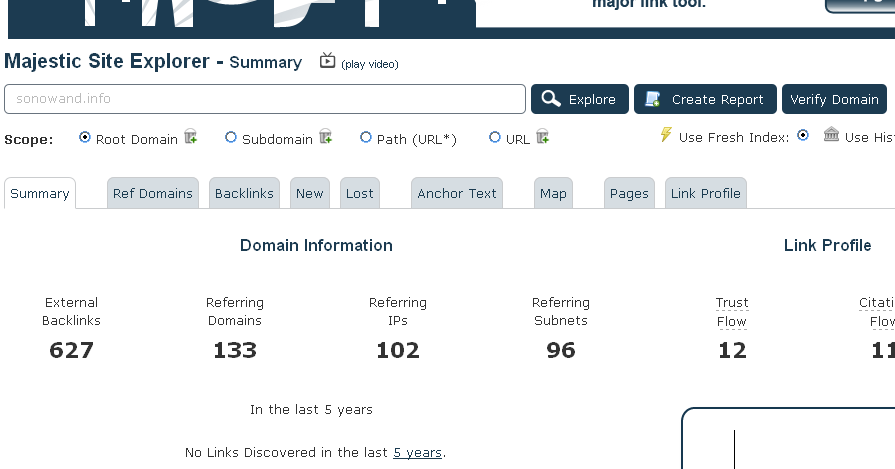Select the Use Fresh Index radio button
The width and height of the screenshot is (895, 469).
803,135
